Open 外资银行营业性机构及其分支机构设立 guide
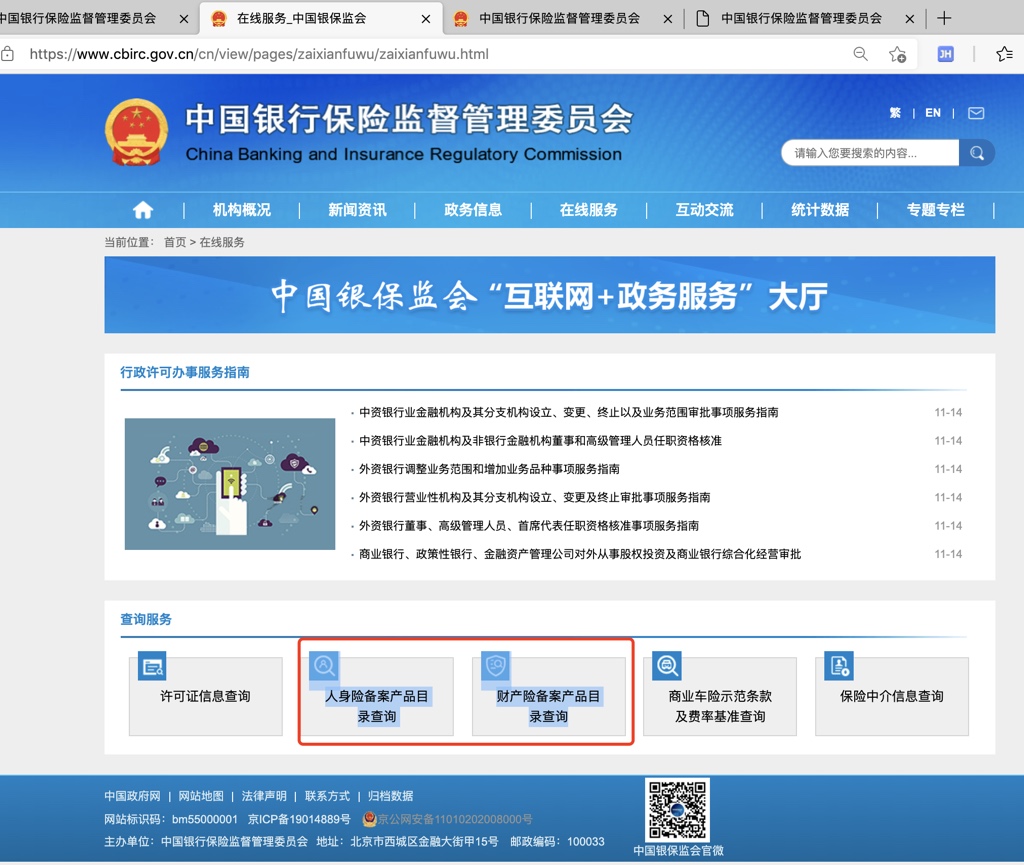Image resolution: width=1024 pixels, height=865 pixels. pyautogui.click(x=534, y=497)
